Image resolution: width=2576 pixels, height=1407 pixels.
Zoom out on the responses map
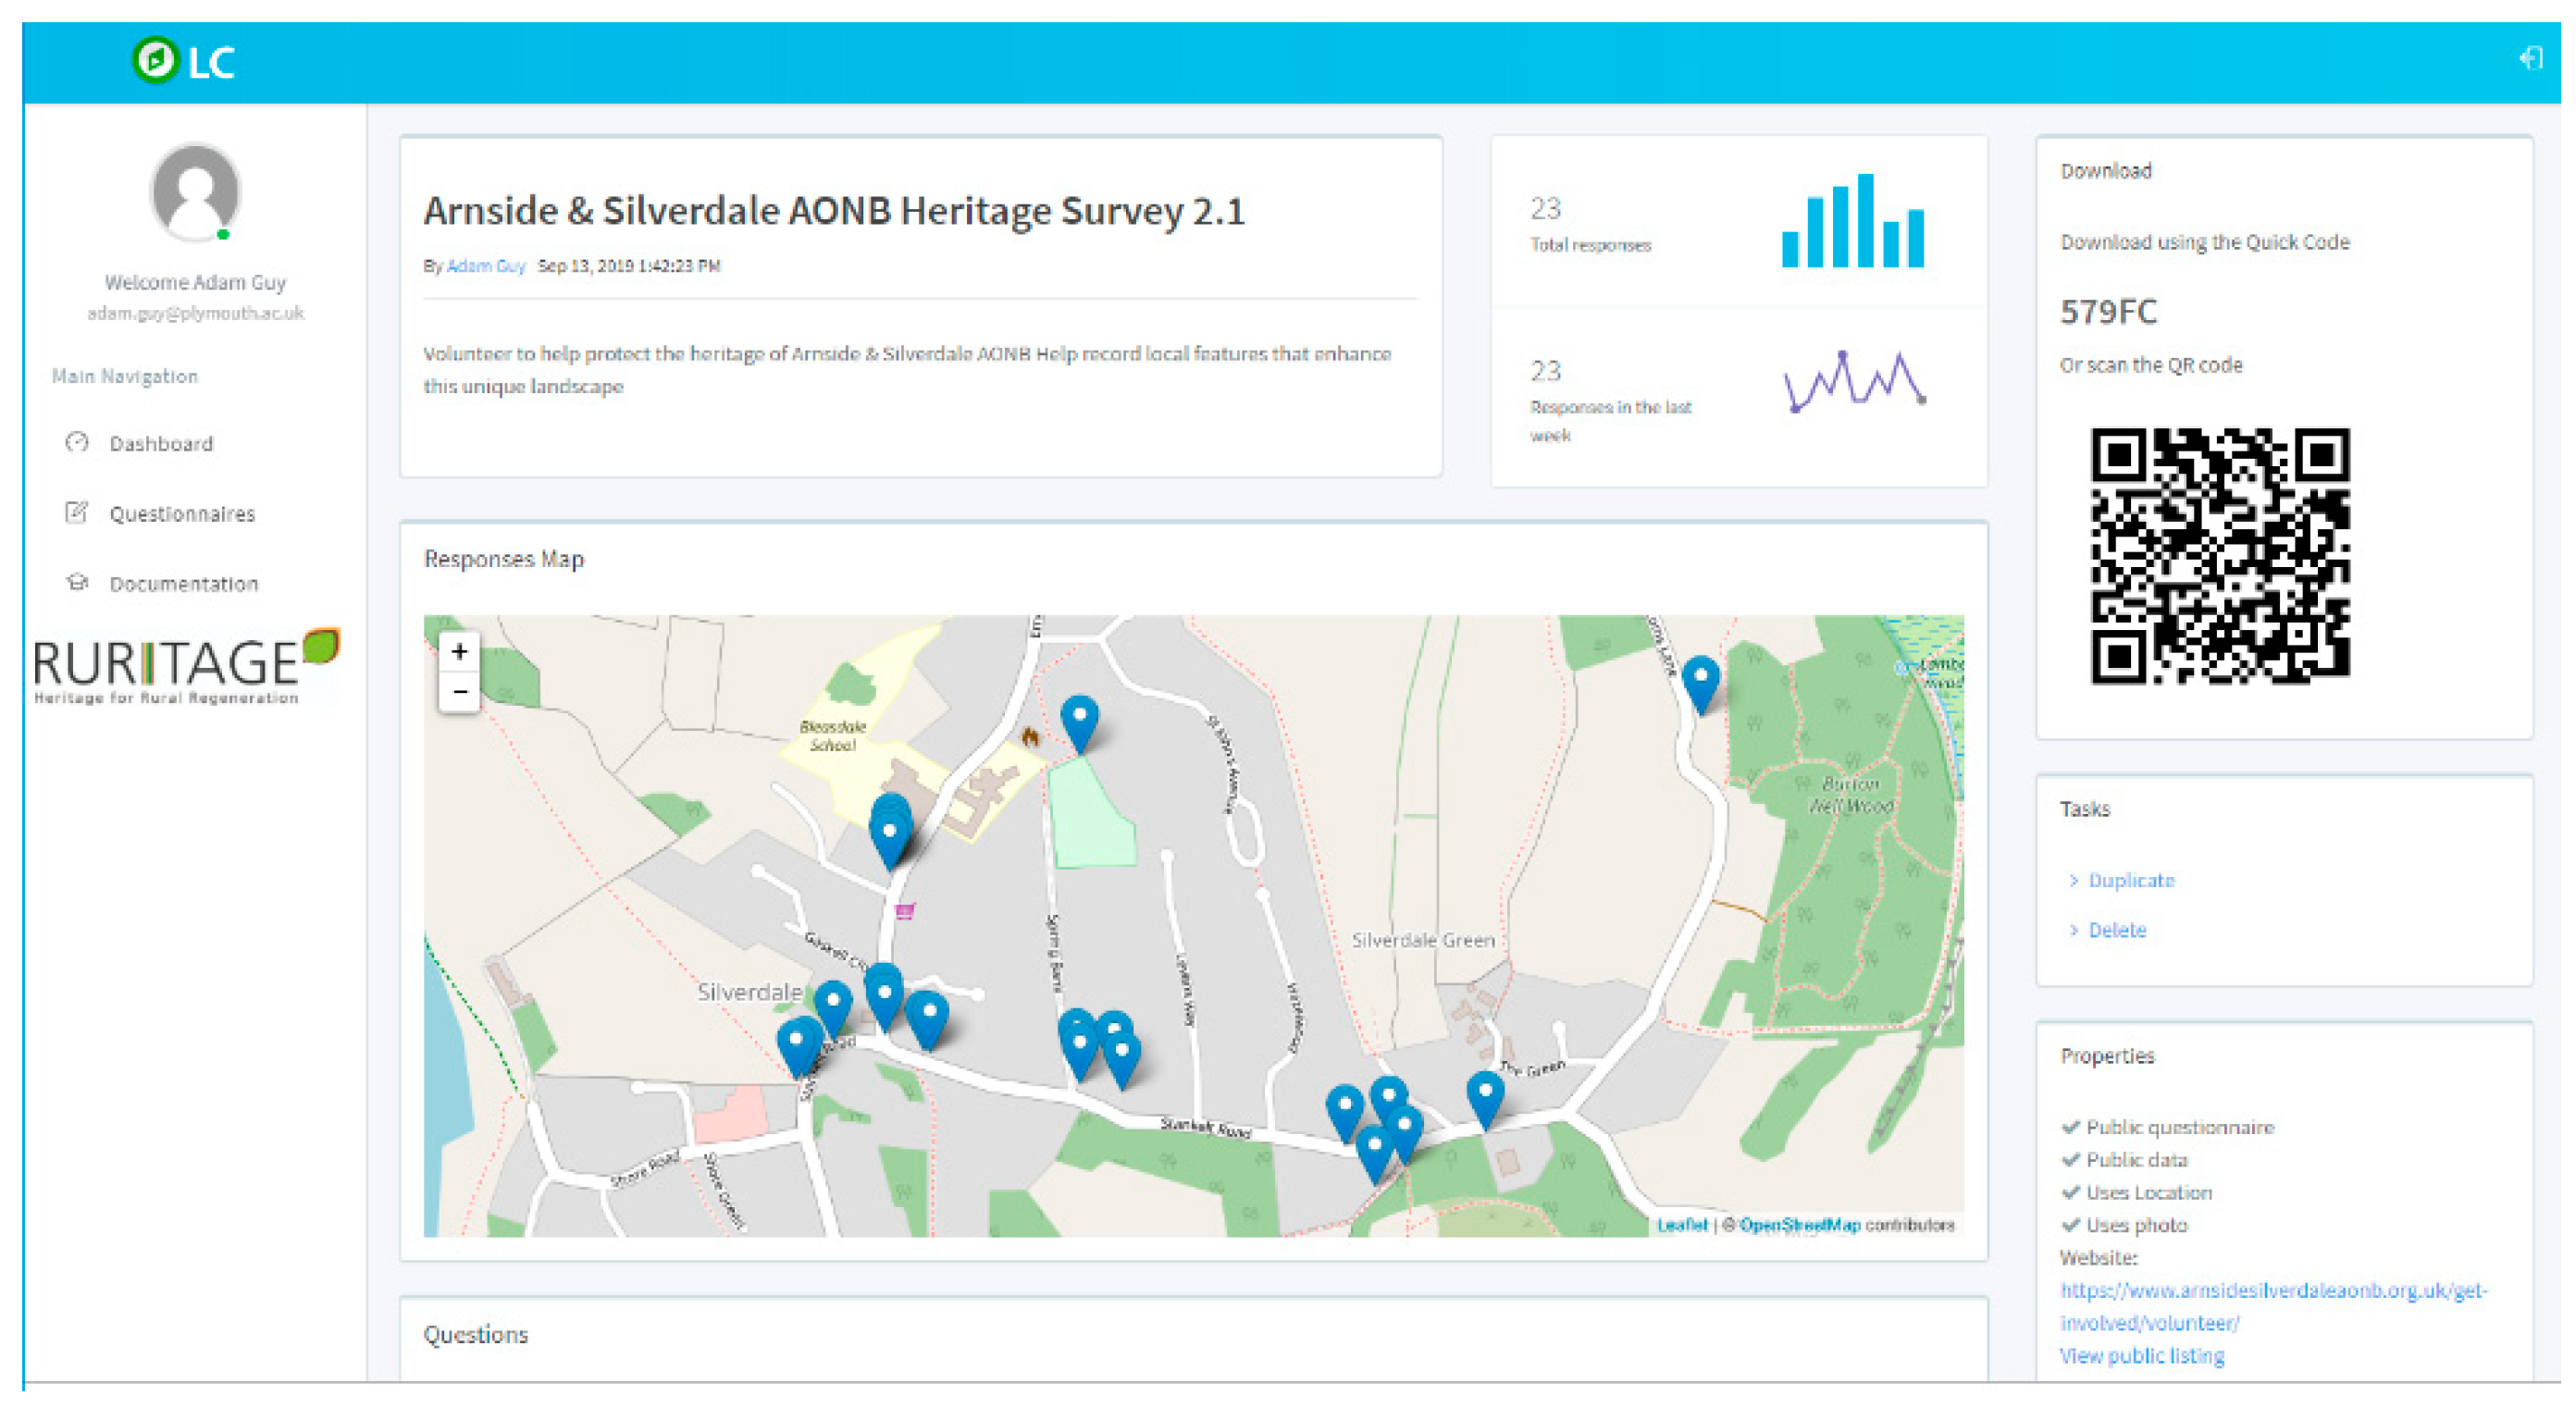459,691
